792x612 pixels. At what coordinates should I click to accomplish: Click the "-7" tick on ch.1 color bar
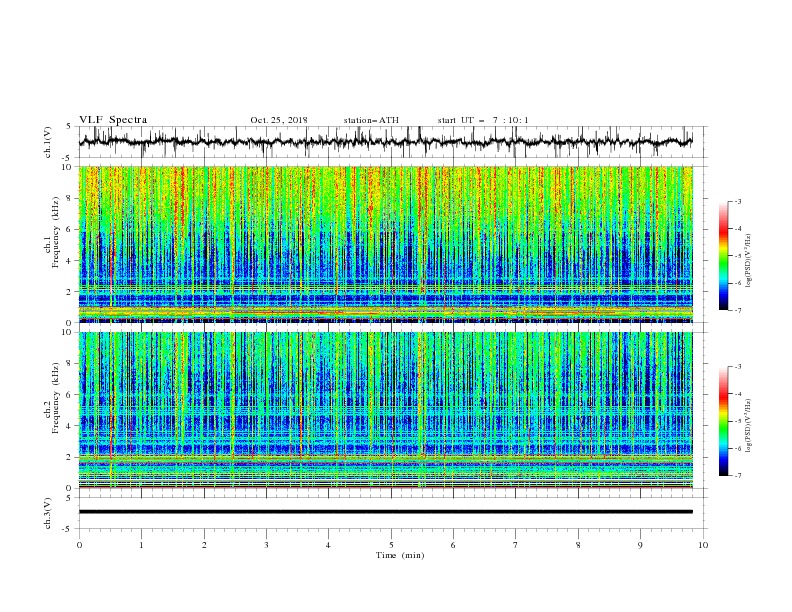[x=738, y=310]
